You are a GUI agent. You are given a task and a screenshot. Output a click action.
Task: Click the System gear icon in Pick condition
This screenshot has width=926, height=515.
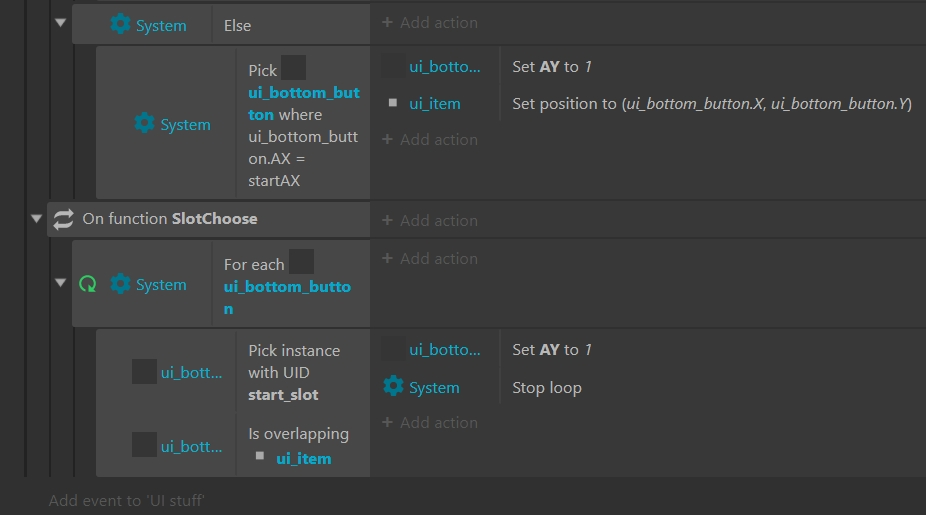click(144, 123)
